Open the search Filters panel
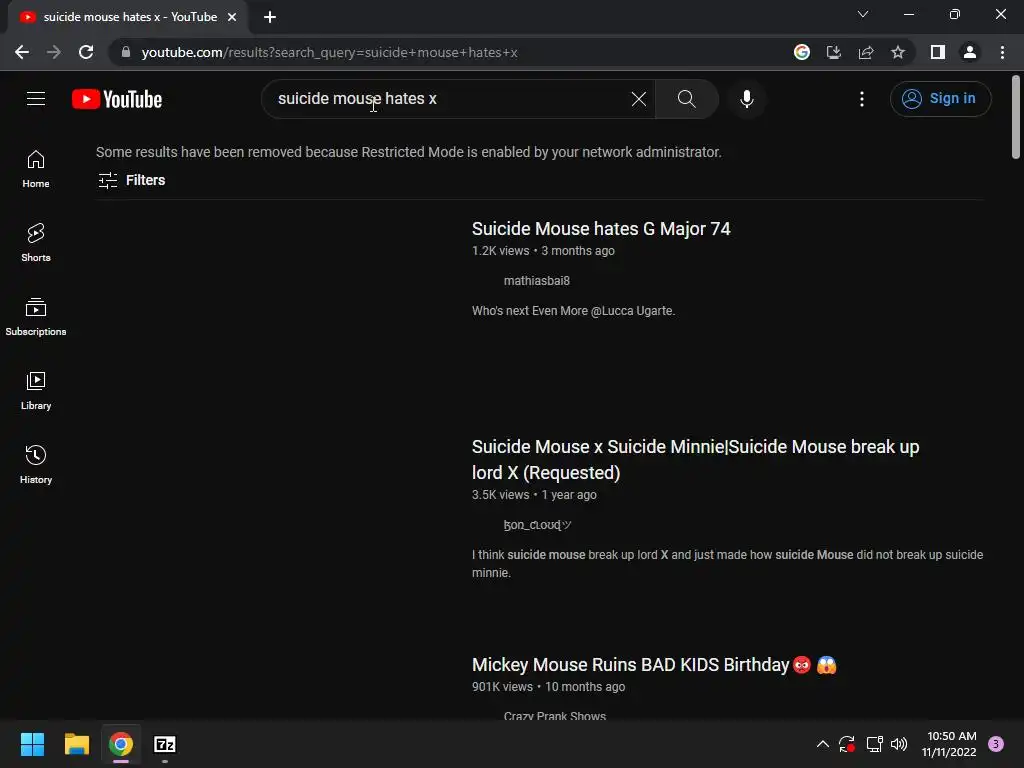 click(x=131, y=180)
